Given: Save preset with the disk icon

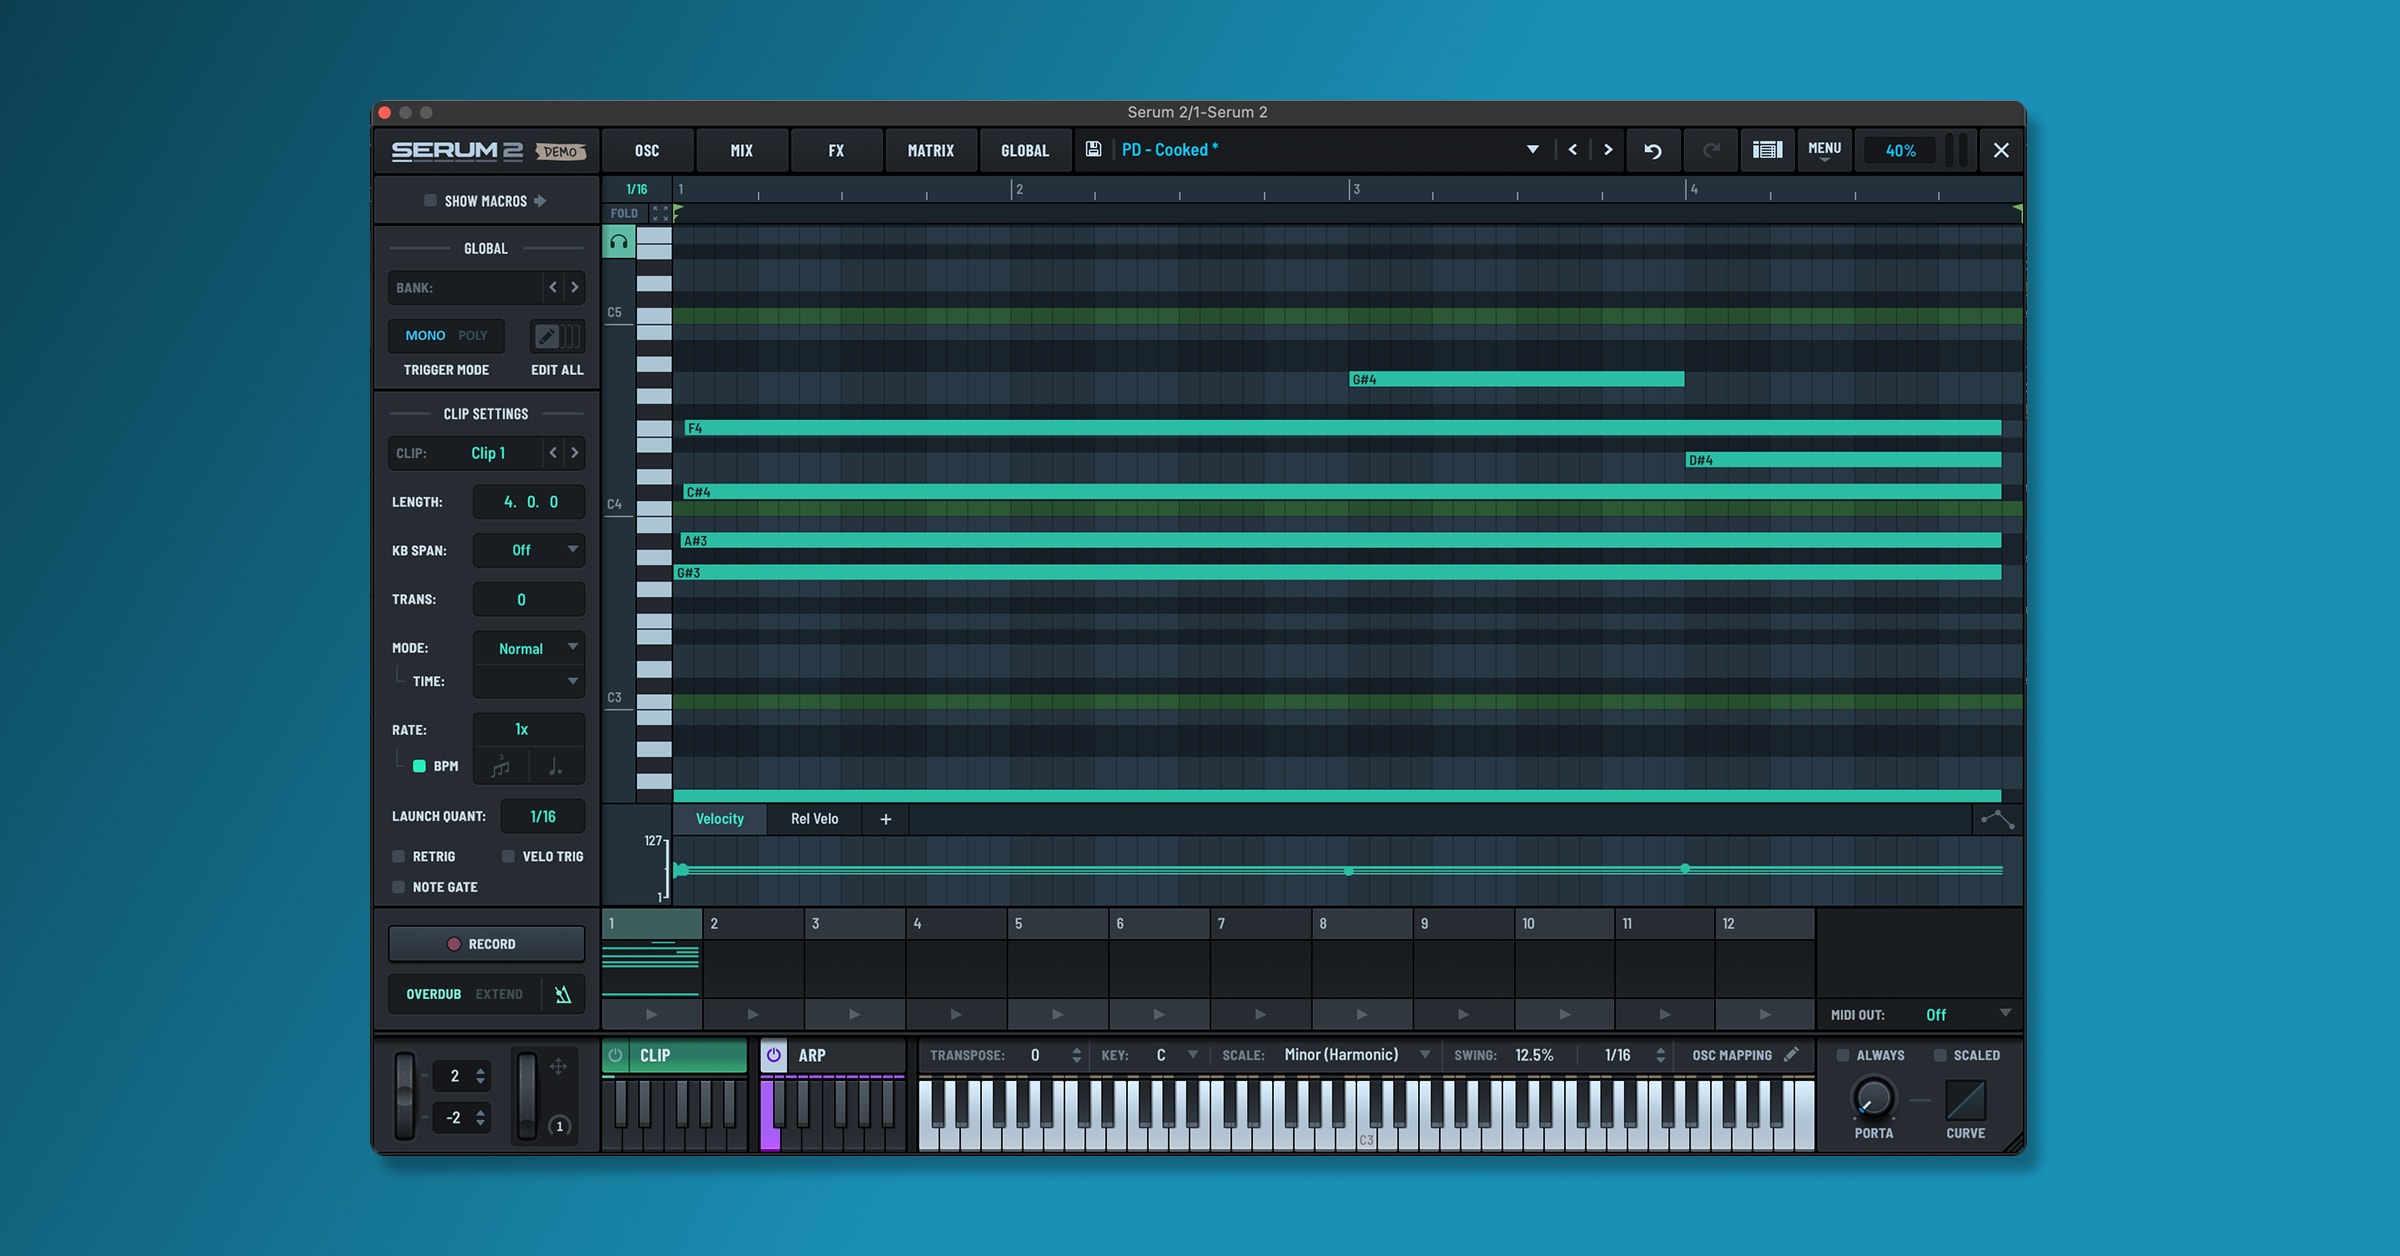Looking at the screenshot, I should tap(1093, 149).
